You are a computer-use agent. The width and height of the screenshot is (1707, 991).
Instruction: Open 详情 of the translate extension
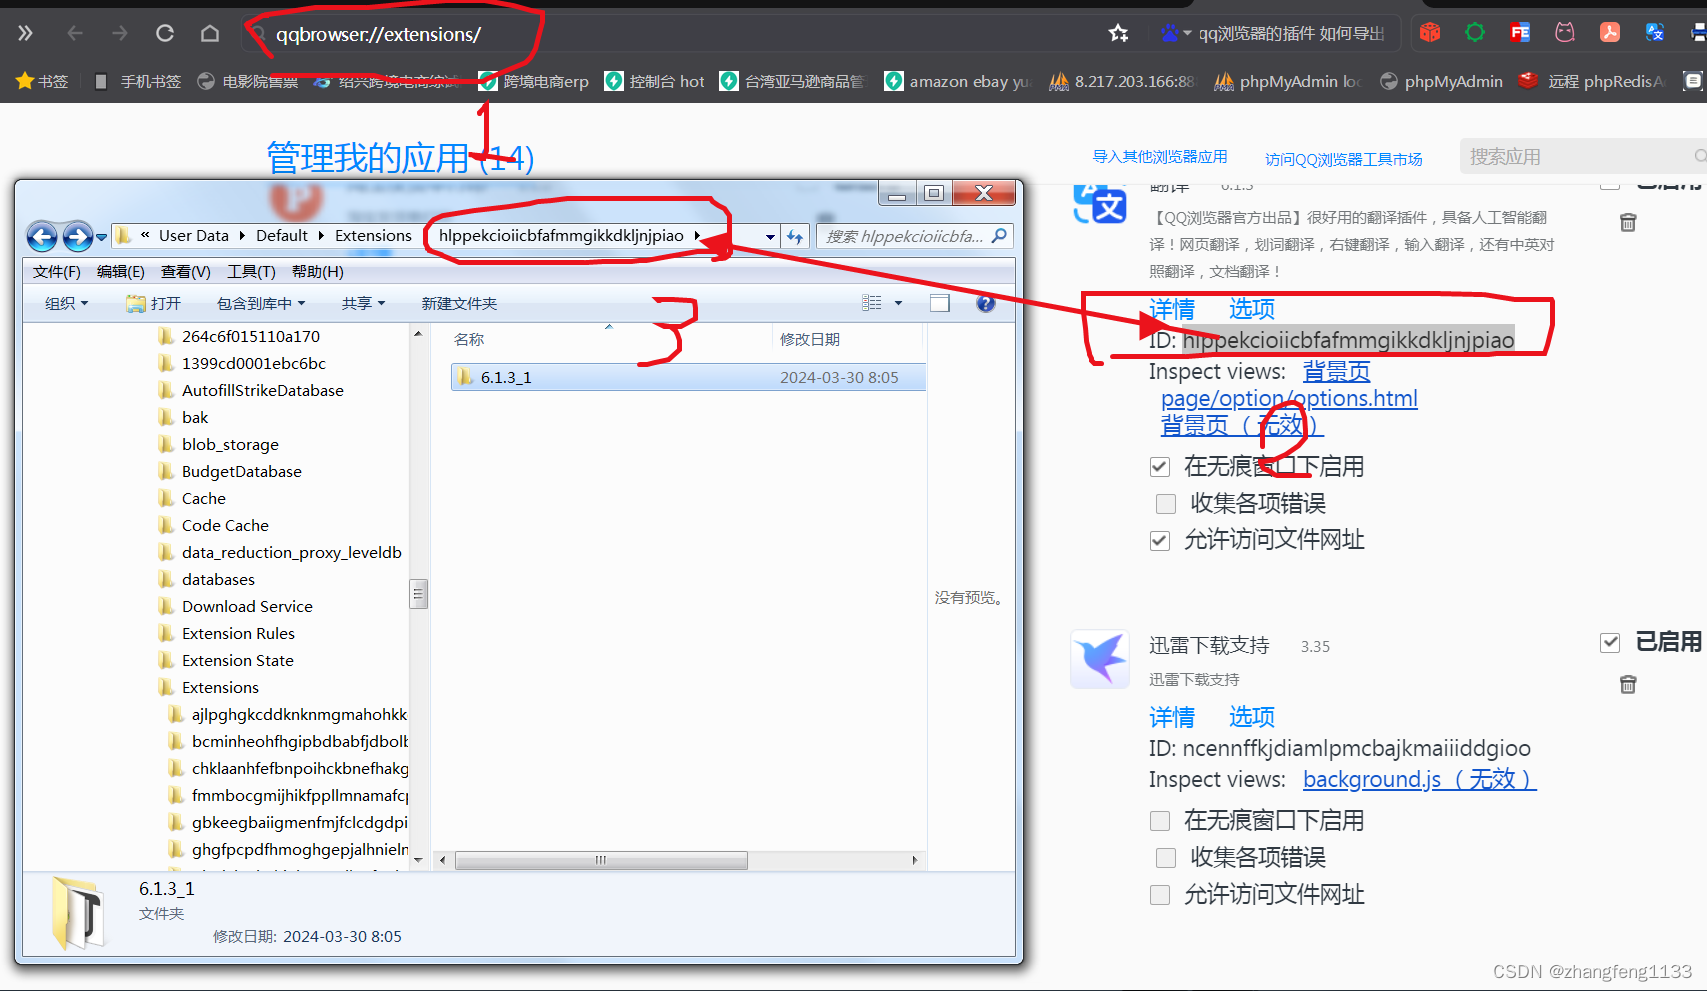[x=1172, y=309]
